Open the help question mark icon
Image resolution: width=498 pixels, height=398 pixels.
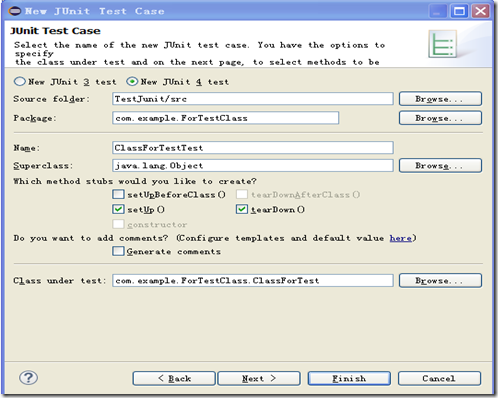point(28,378)
